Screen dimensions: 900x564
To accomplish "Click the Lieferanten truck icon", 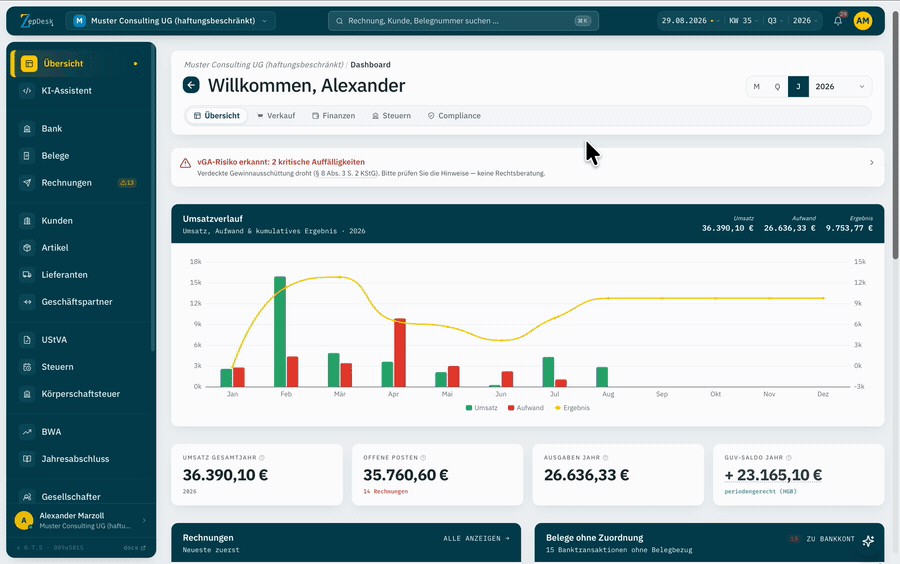I will click(x=27, y=274).
